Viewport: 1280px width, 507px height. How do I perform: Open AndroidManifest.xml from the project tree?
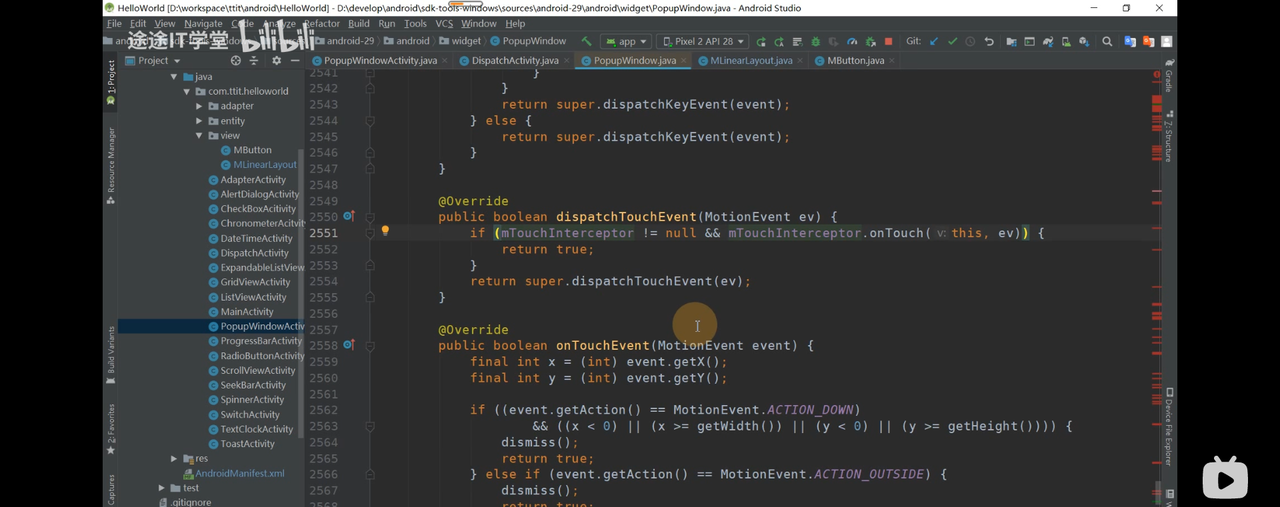tap(239, 473)
